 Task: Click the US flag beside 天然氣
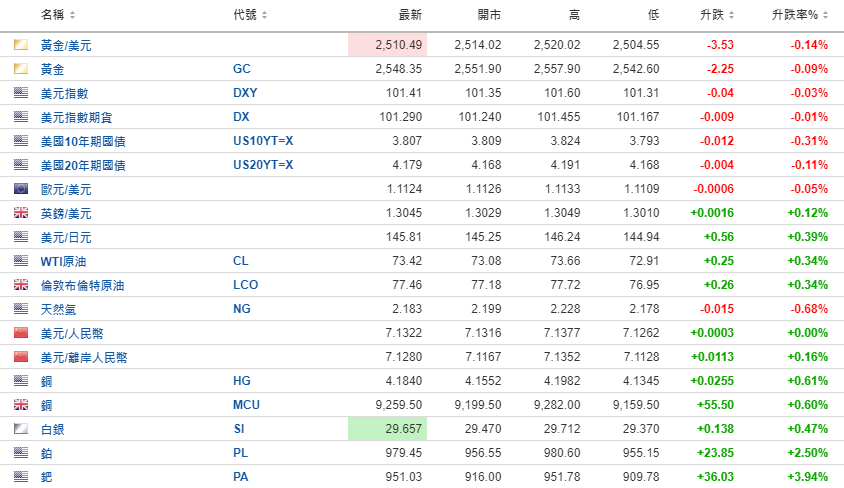[x=21, y=309]
